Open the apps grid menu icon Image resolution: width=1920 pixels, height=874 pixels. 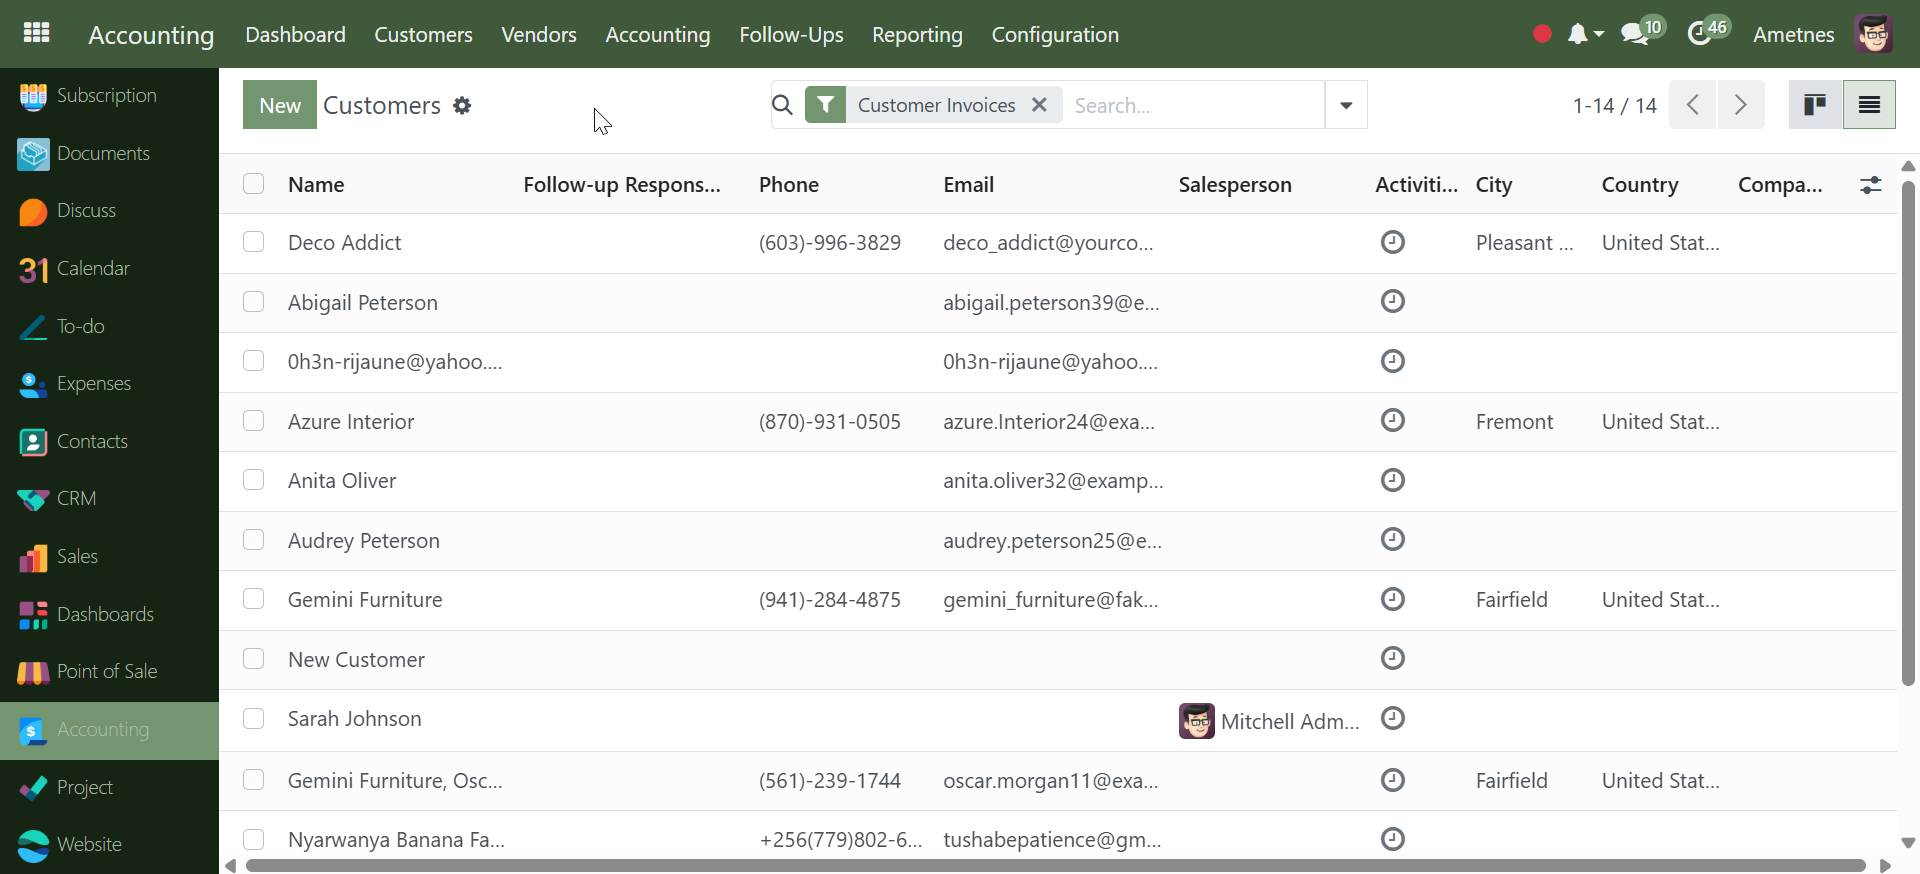[x=36, y=33]
